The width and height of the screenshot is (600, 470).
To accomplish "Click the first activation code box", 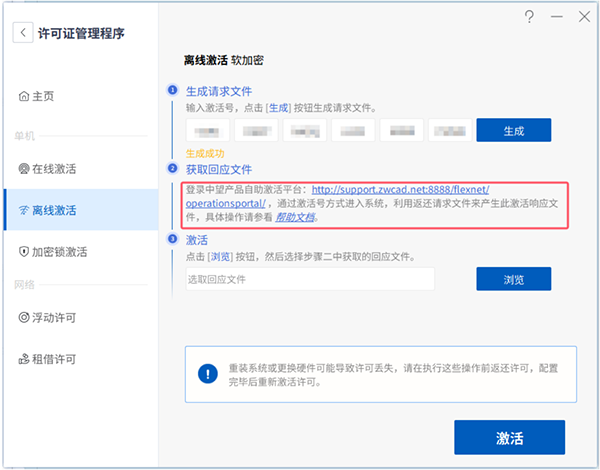I will coord(207,130).
